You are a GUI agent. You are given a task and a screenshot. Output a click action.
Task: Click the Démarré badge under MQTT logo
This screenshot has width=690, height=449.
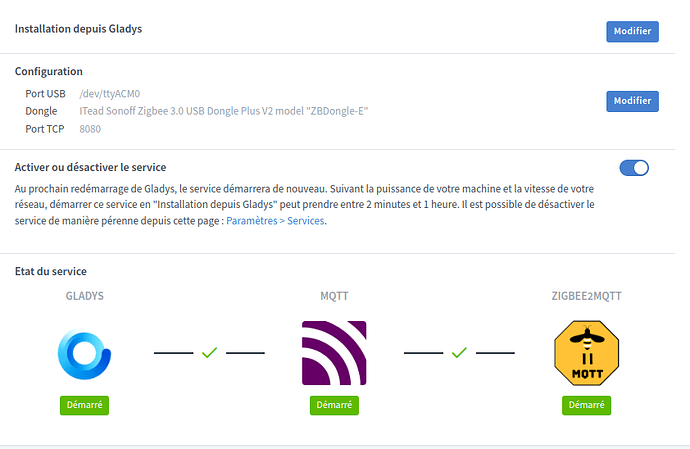tap(334, 405)
